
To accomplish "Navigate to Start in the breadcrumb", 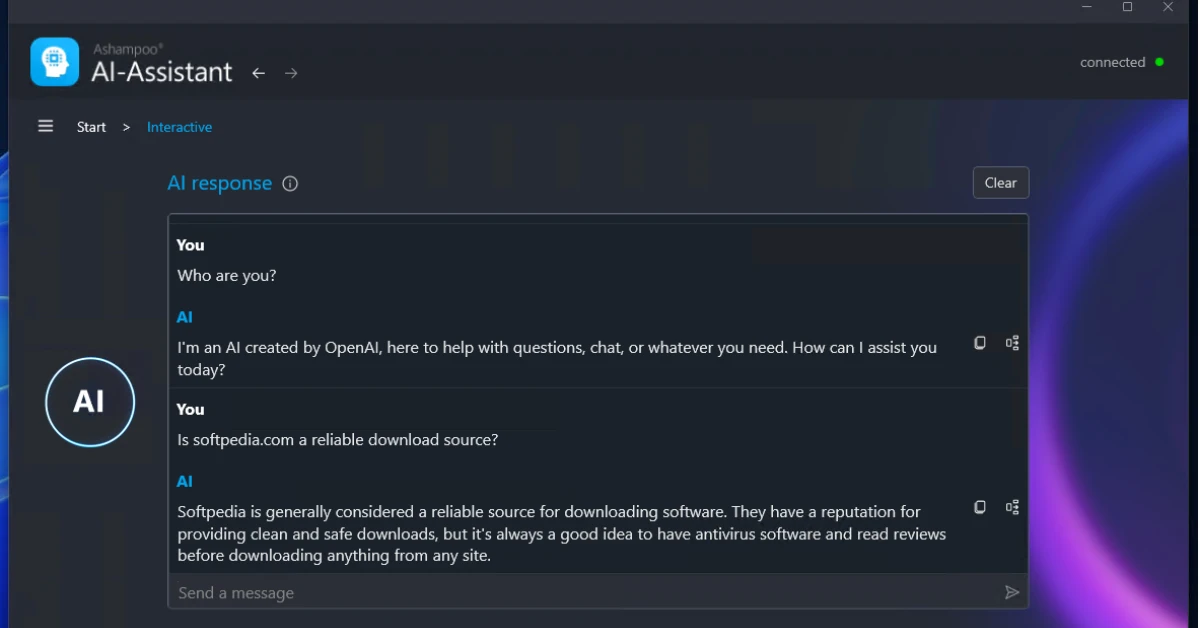I will [91, 127].
